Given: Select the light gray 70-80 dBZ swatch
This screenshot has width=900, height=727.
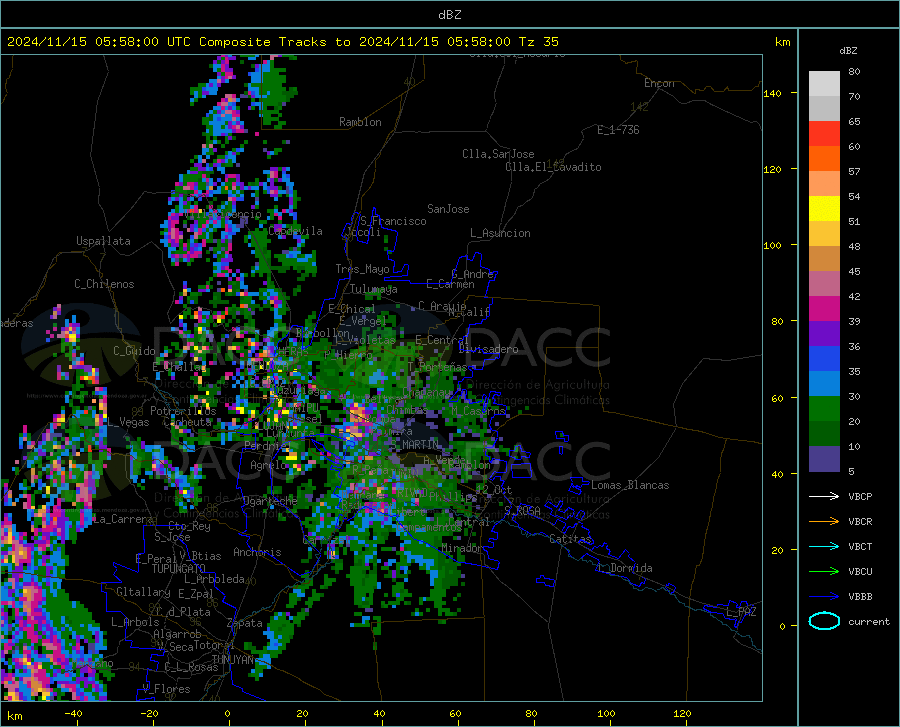Looking at the screenshot, I should click(x=824, y=84).
